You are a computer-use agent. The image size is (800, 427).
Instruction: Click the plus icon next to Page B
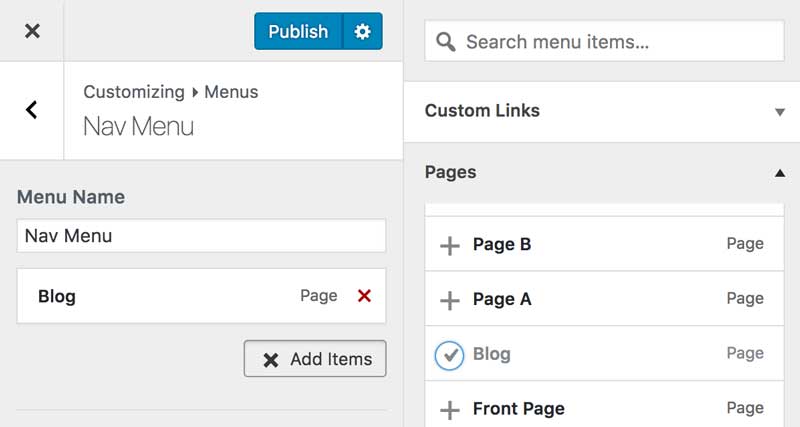click(x=450, y=245)
